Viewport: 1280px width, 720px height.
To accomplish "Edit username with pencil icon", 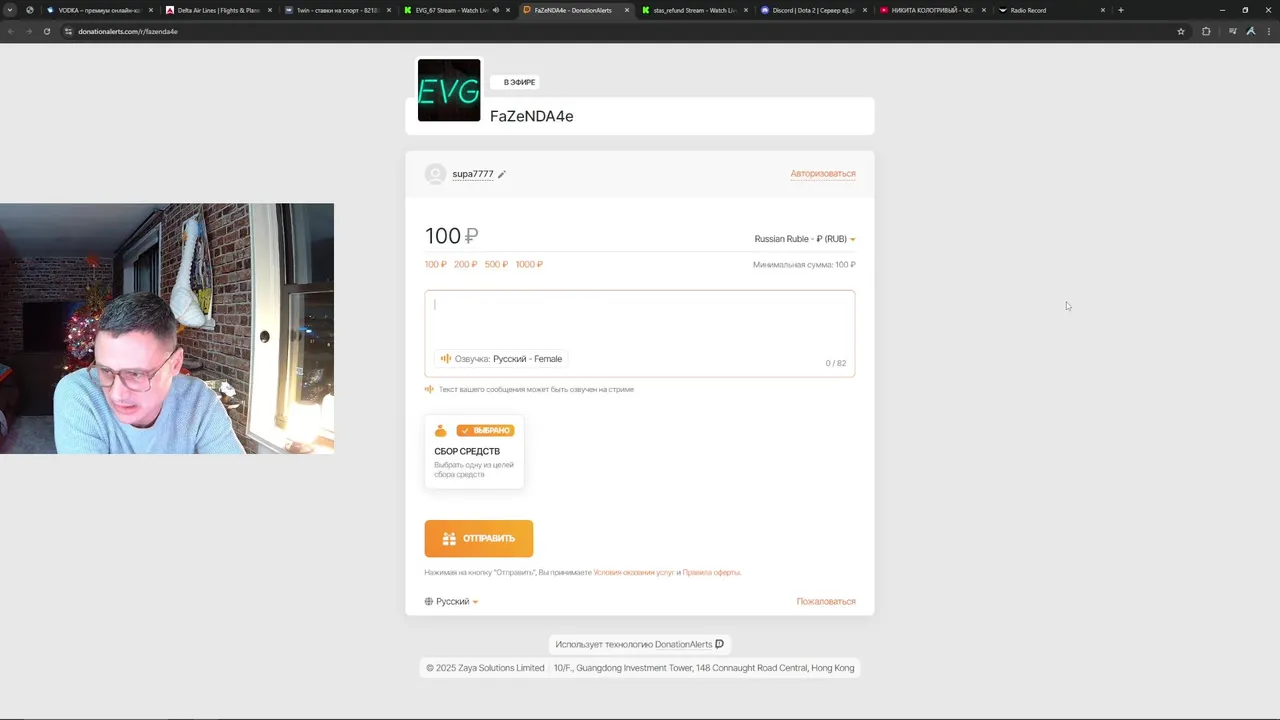I will [502, 174].
